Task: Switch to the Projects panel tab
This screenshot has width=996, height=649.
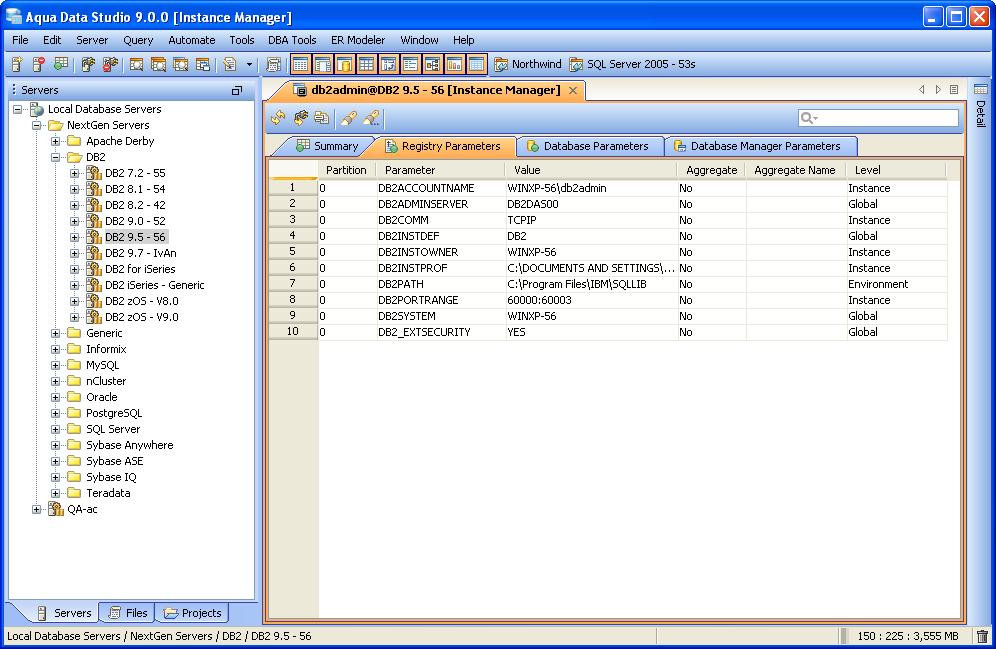Action: coord(192,613)
